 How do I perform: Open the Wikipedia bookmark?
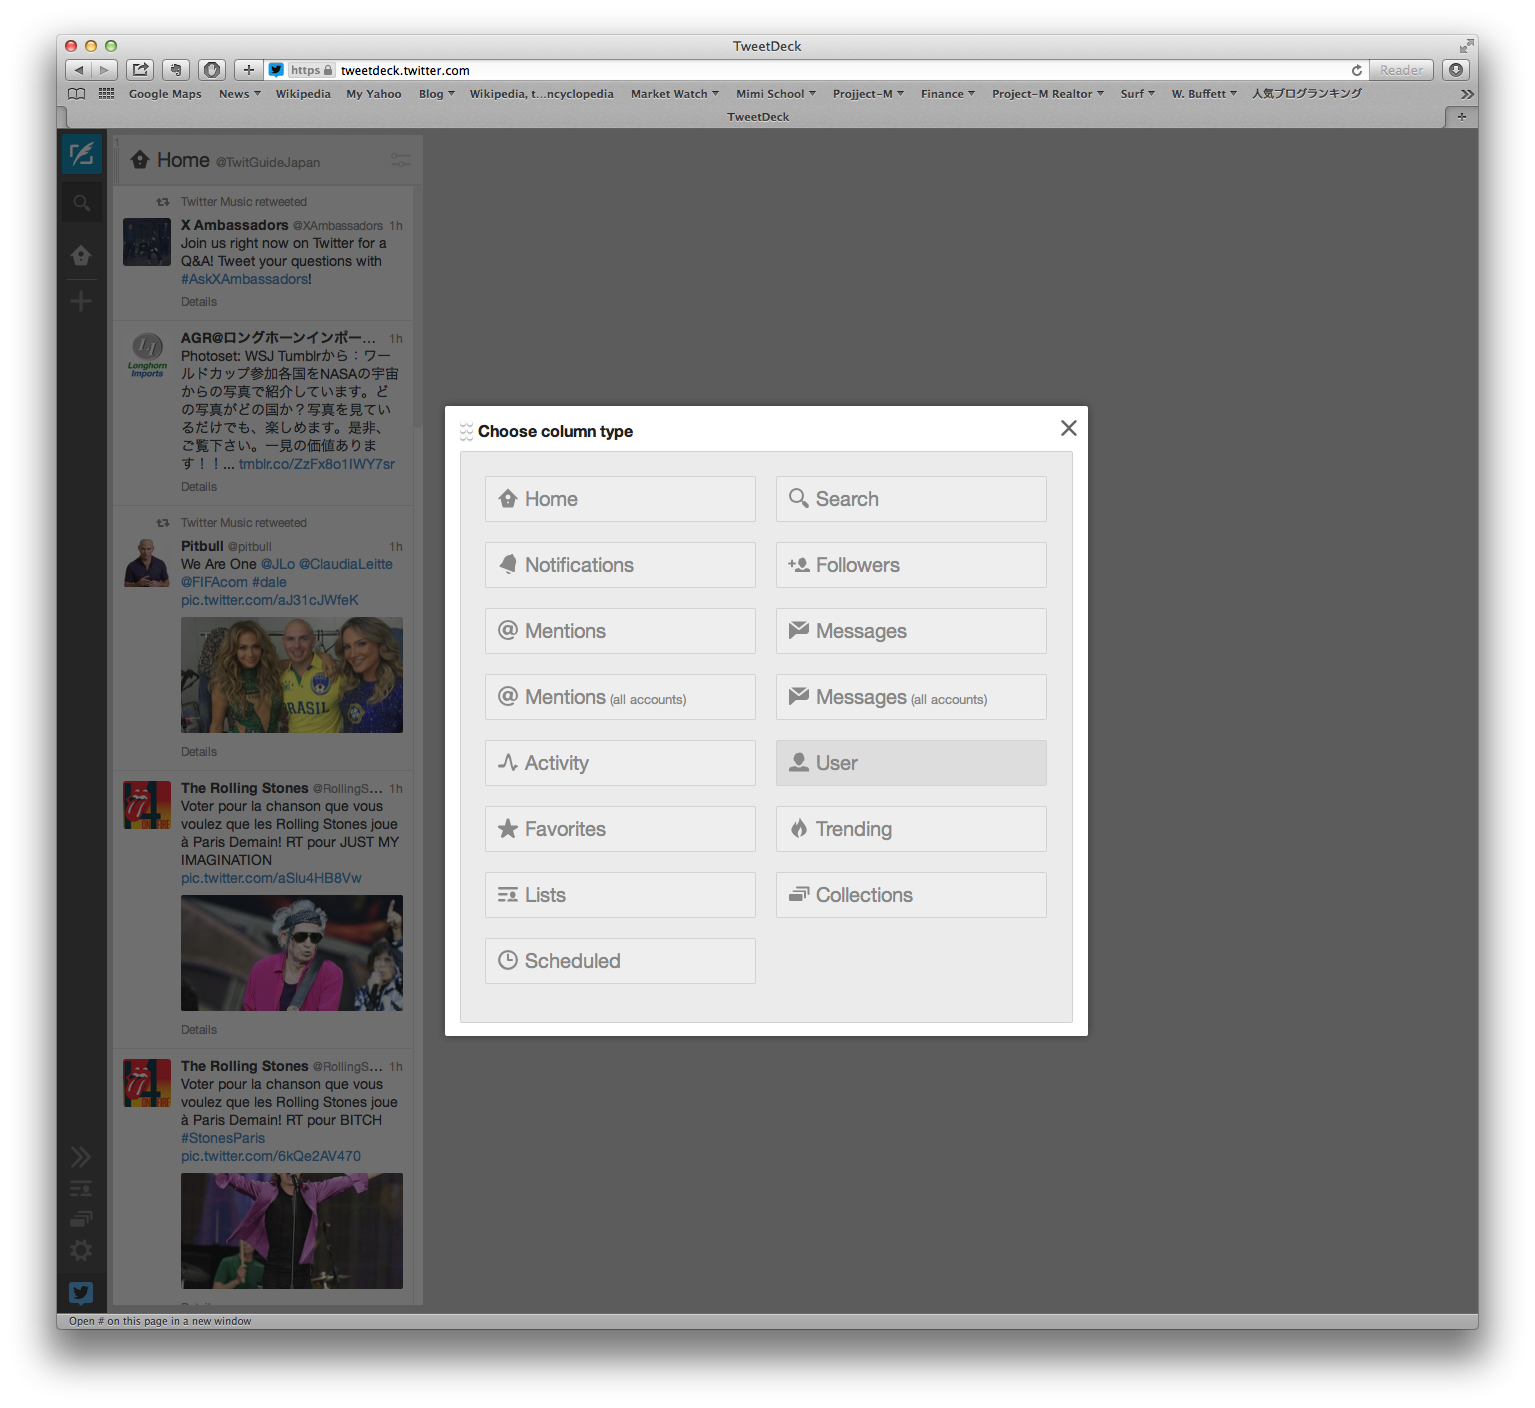[x=303, y=94]
